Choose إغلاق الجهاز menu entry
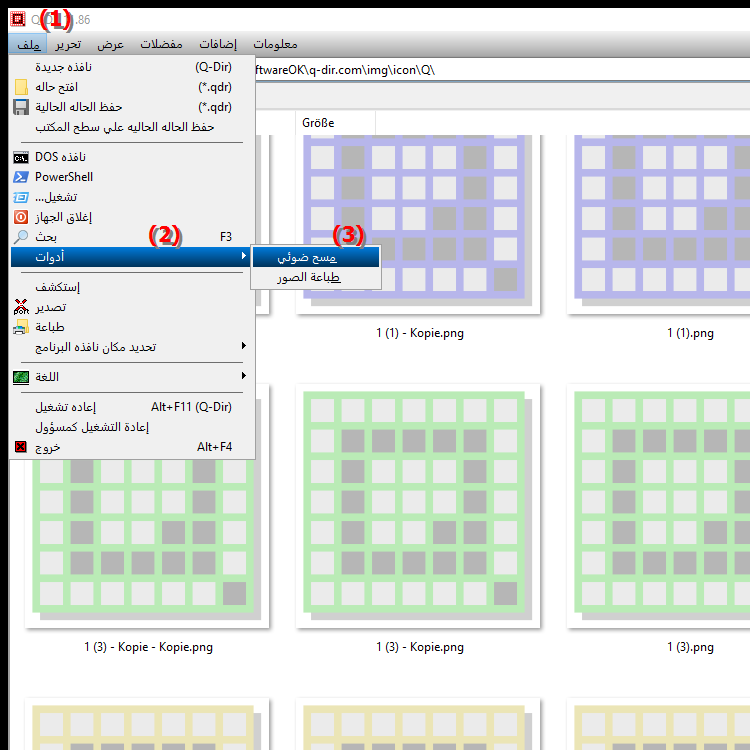Image resolution: width=750 pixels, height=750 pixels. point(132,217)
